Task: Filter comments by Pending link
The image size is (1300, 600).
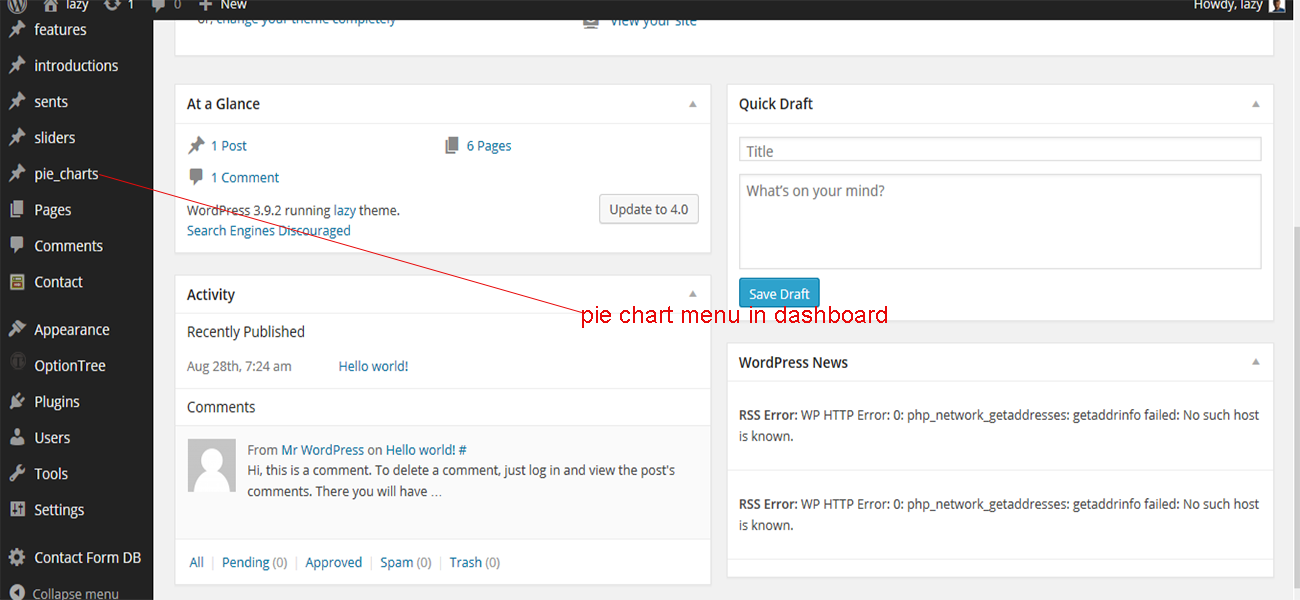Action: [245, 563]
